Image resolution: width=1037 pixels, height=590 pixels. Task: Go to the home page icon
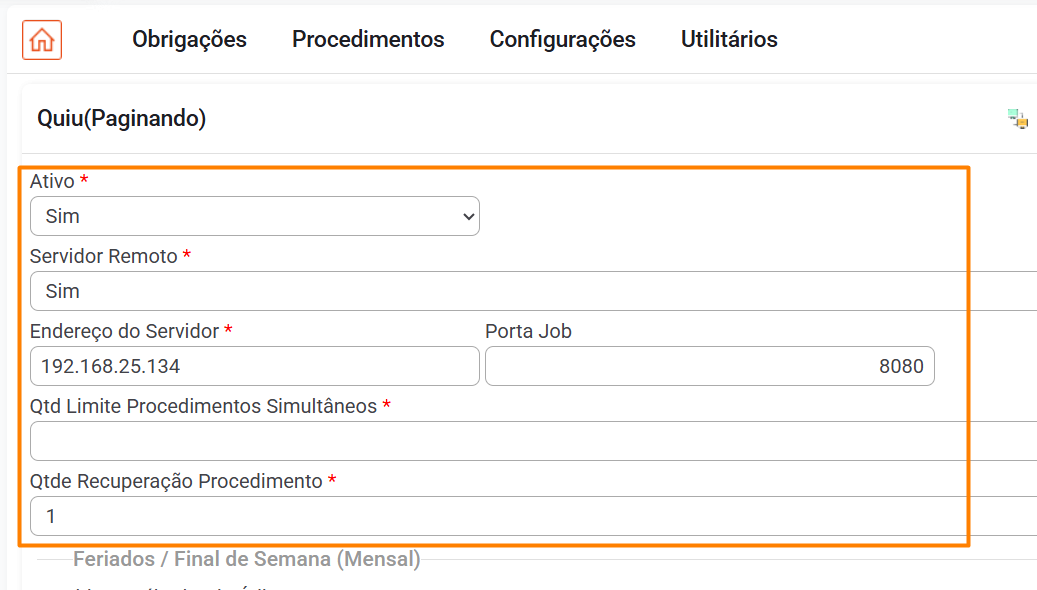(x=42, y=40)
